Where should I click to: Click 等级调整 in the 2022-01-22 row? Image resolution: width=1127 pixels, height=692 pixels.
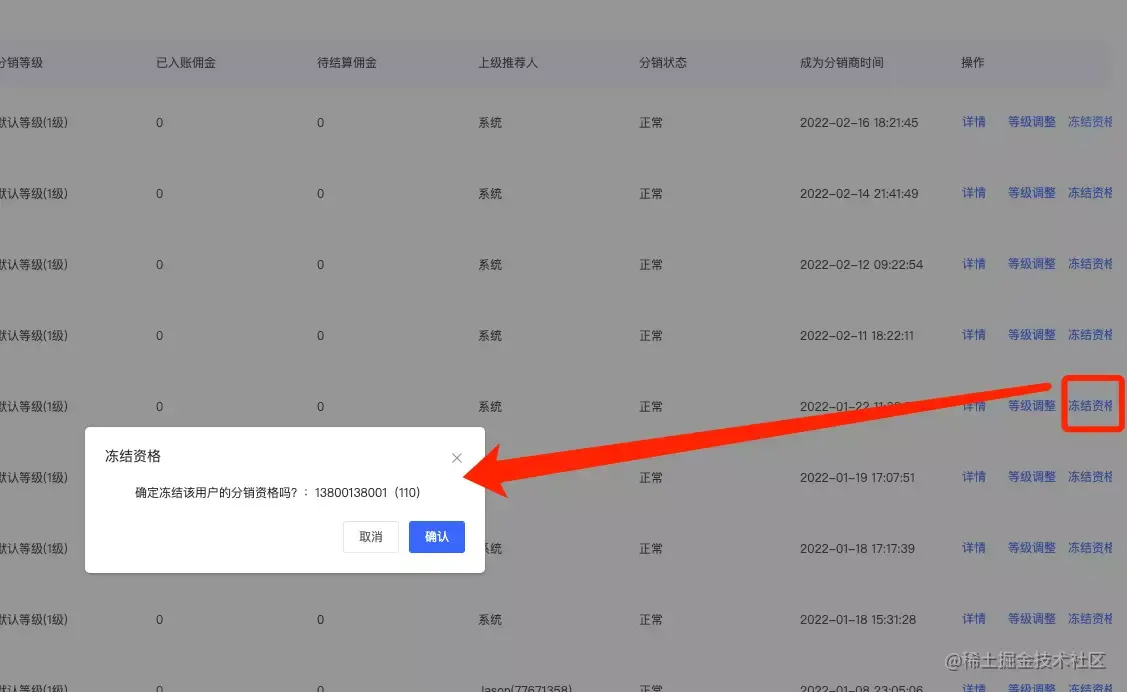click(x=1031, y=406)
